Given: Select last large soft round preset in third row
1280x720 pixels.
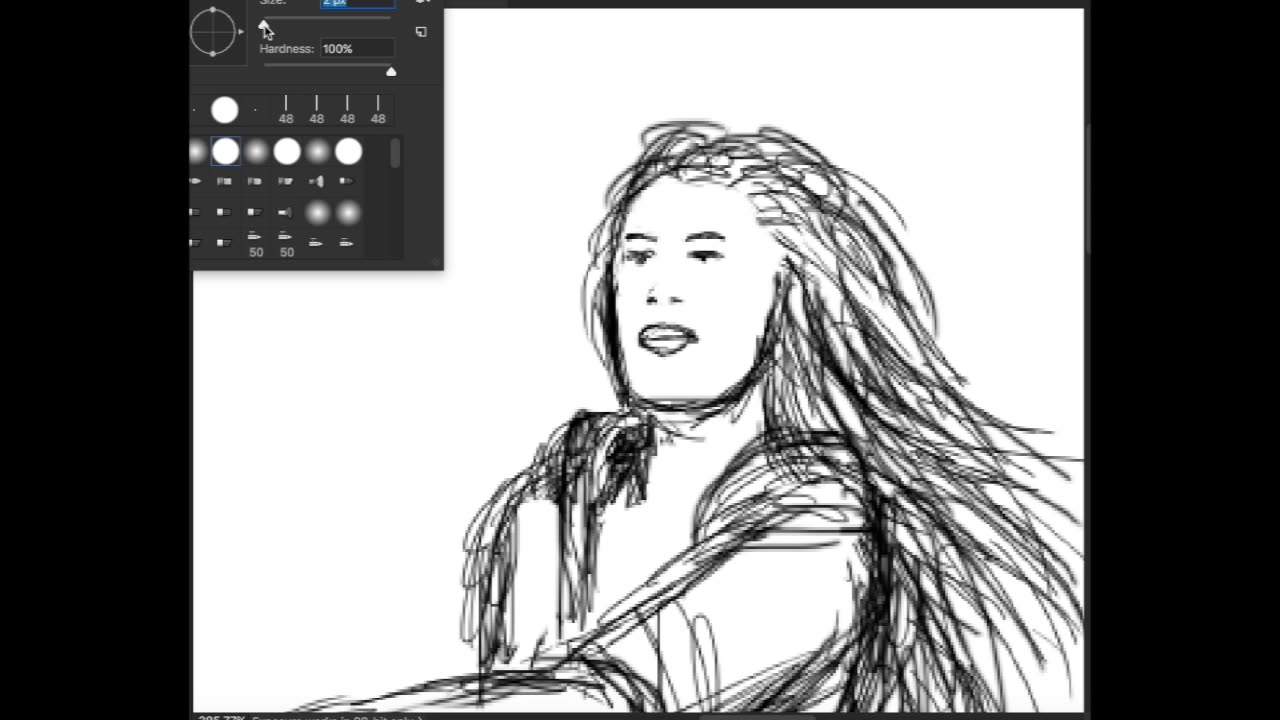Looking at the screenshot, I should point(348,213).
